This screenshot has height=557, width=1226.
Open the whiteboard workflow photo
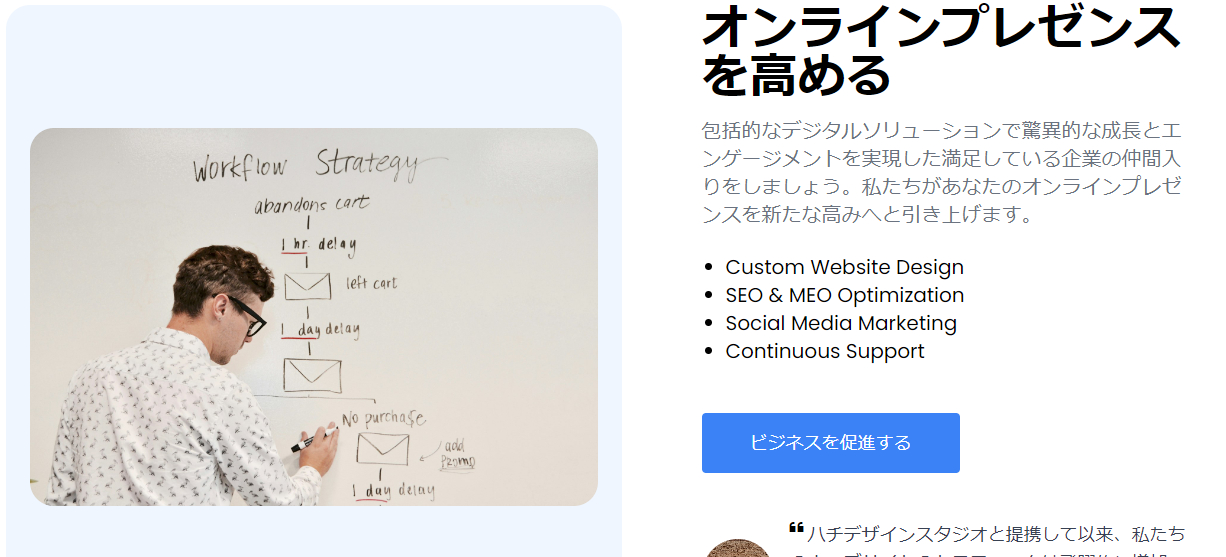pyautogui.click(x=314, y=317)
